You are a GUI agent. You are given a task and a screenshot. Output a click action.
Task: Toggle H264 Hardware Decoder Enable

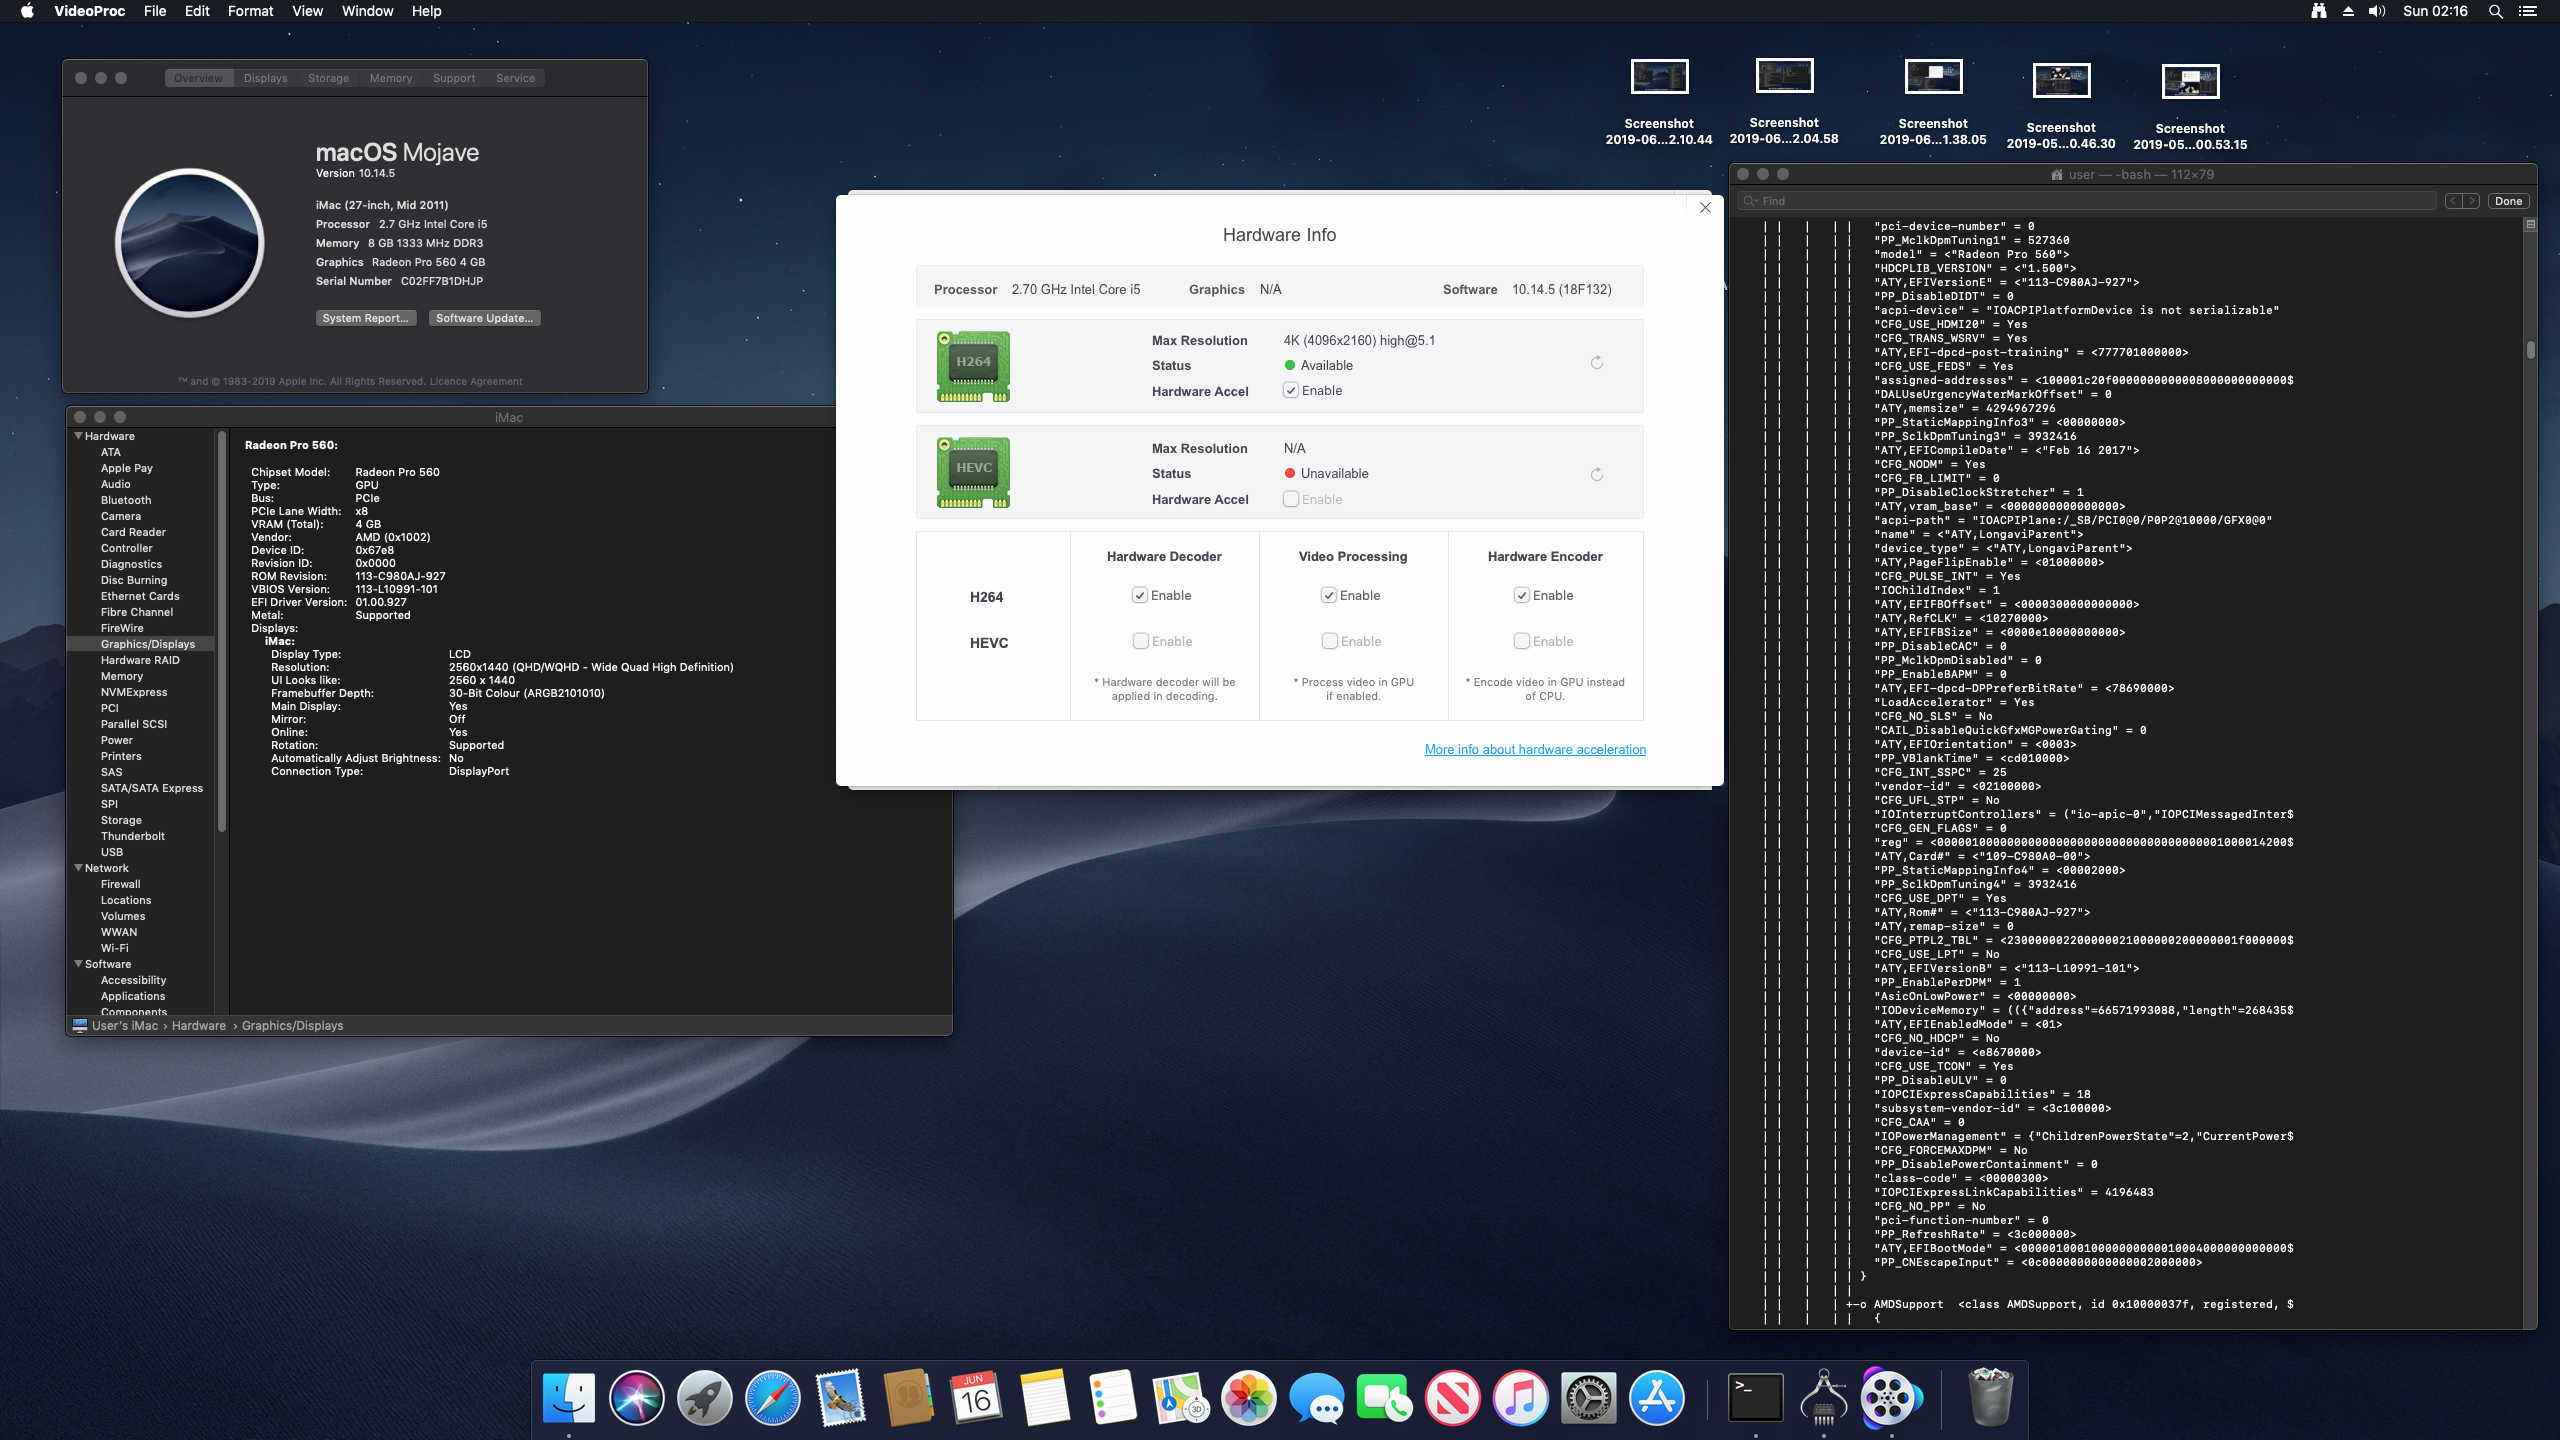1140,596
